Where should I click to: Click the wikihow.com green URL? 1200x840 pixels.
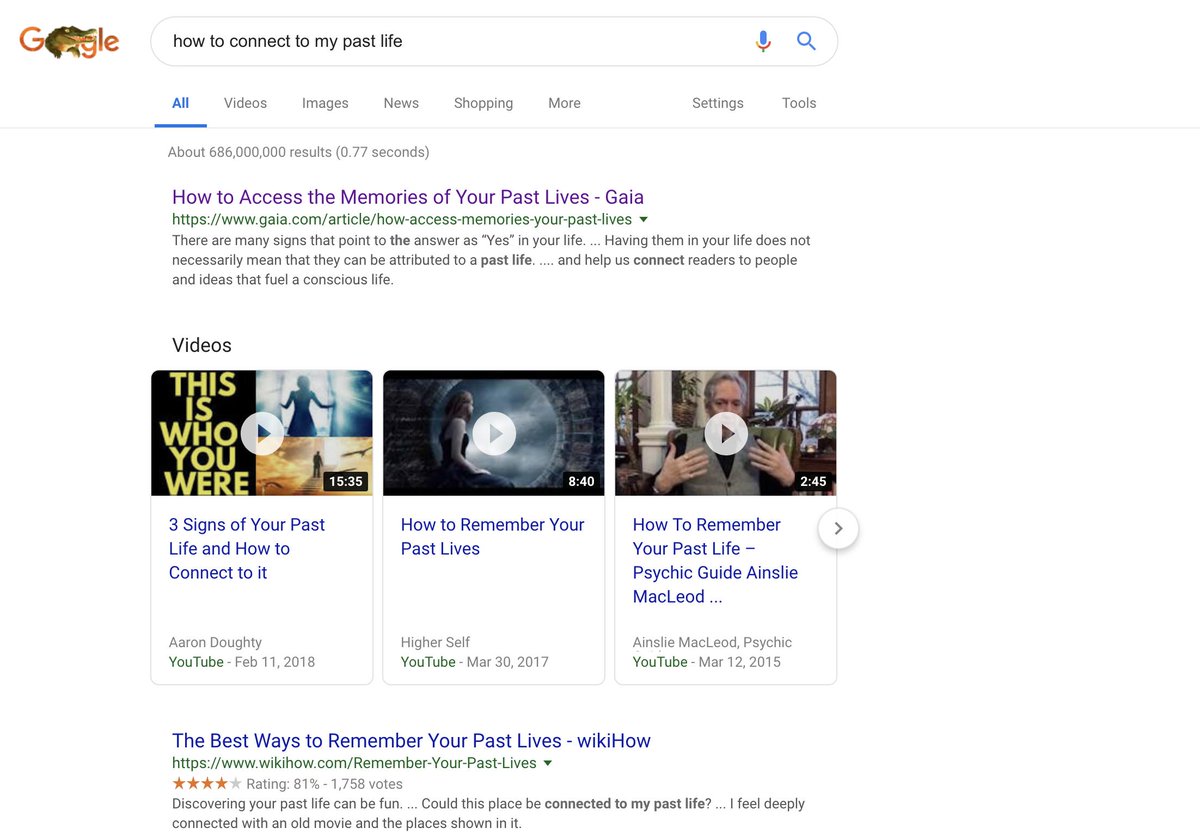pyautogui.click(x=354, y=763)
